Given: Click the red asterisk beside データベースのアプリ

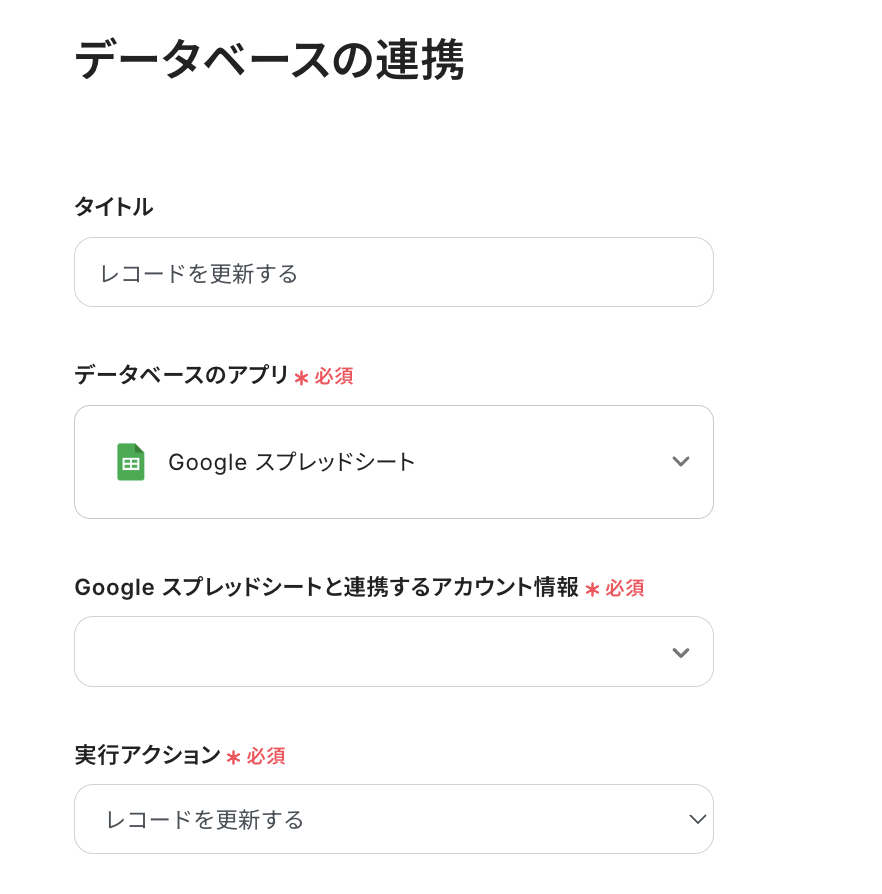Looking at the screenshot, I should [x=301, y=377].
